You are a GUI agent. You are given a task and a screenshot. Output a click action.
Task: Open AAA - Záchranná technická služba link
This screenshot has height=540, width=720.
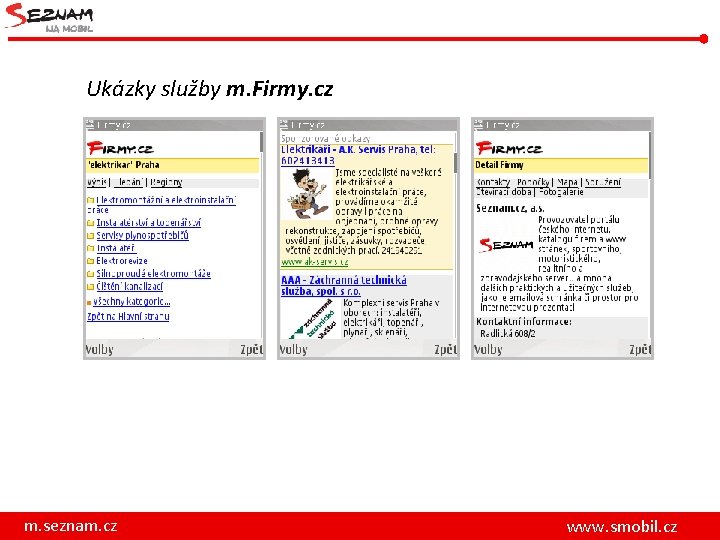pyautogui.click(x=343, y=286)
